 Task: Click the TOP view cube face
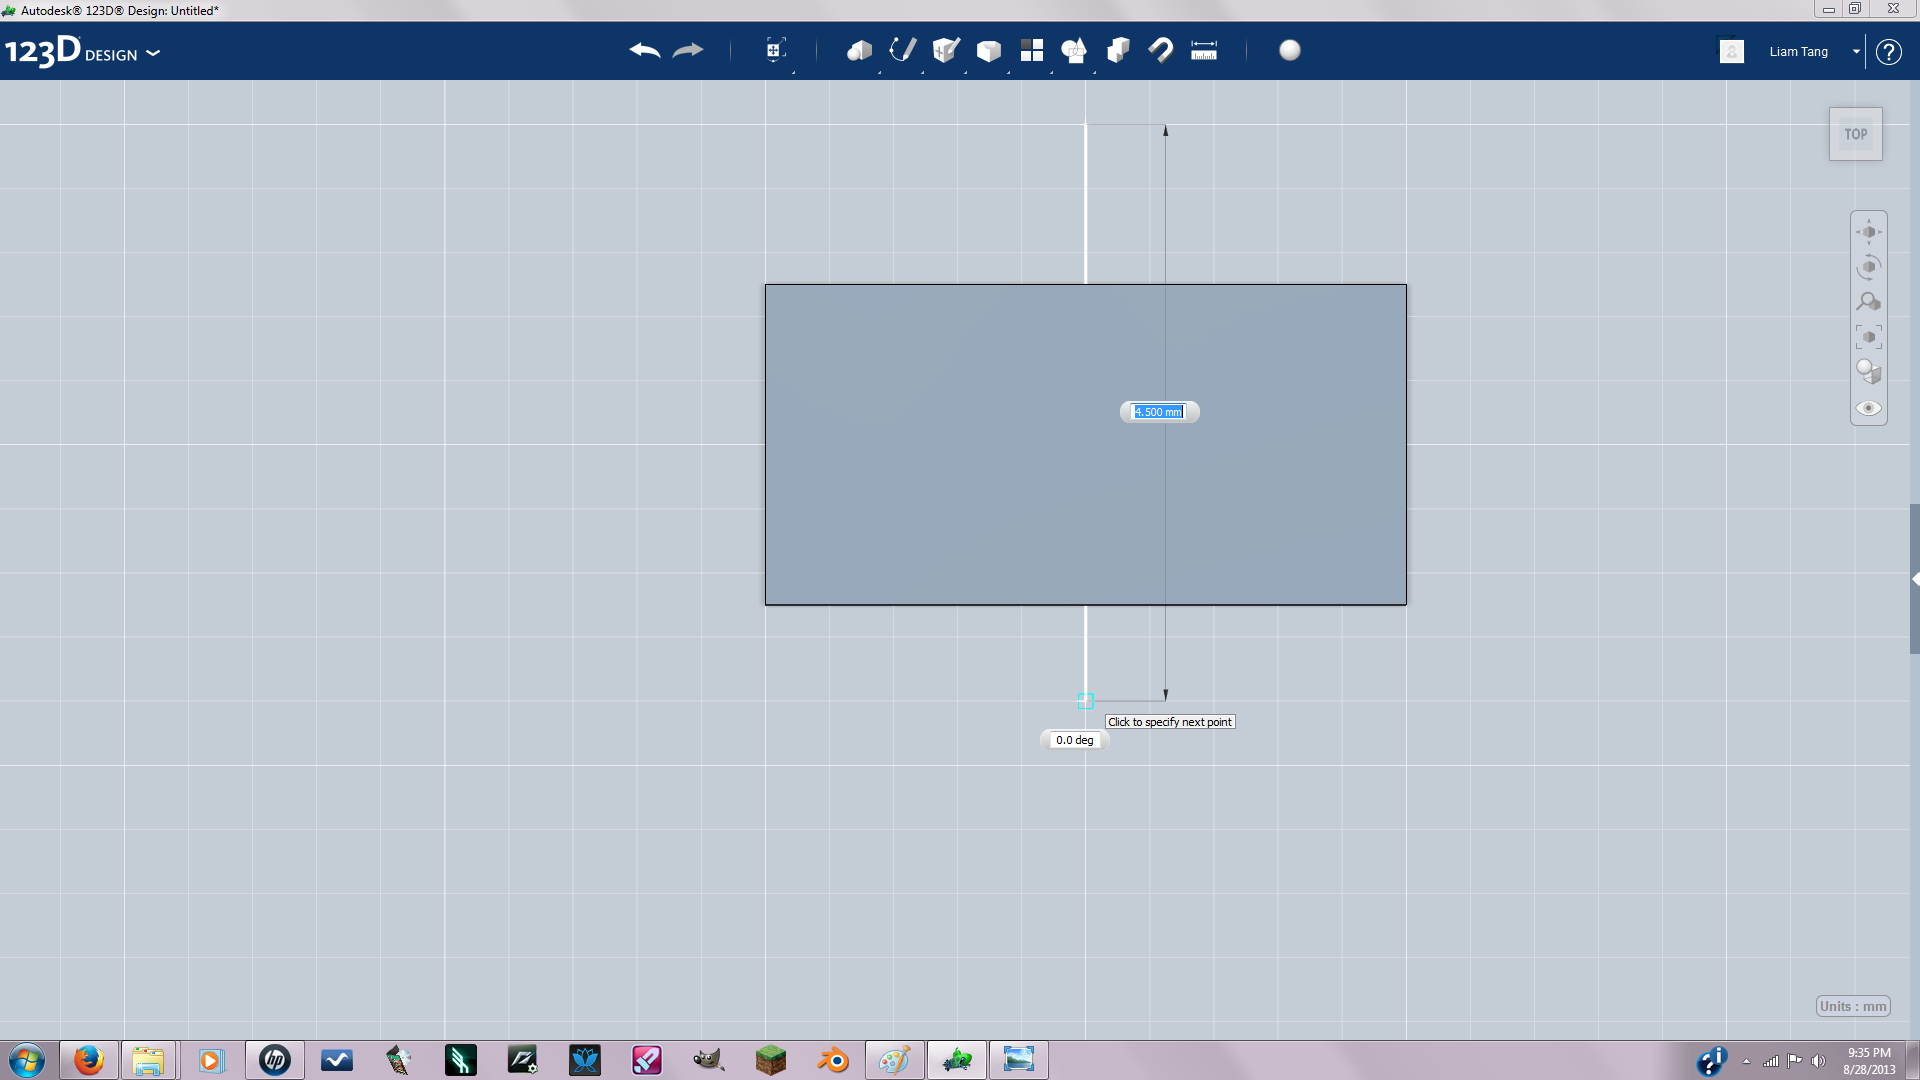(1856, 134)
